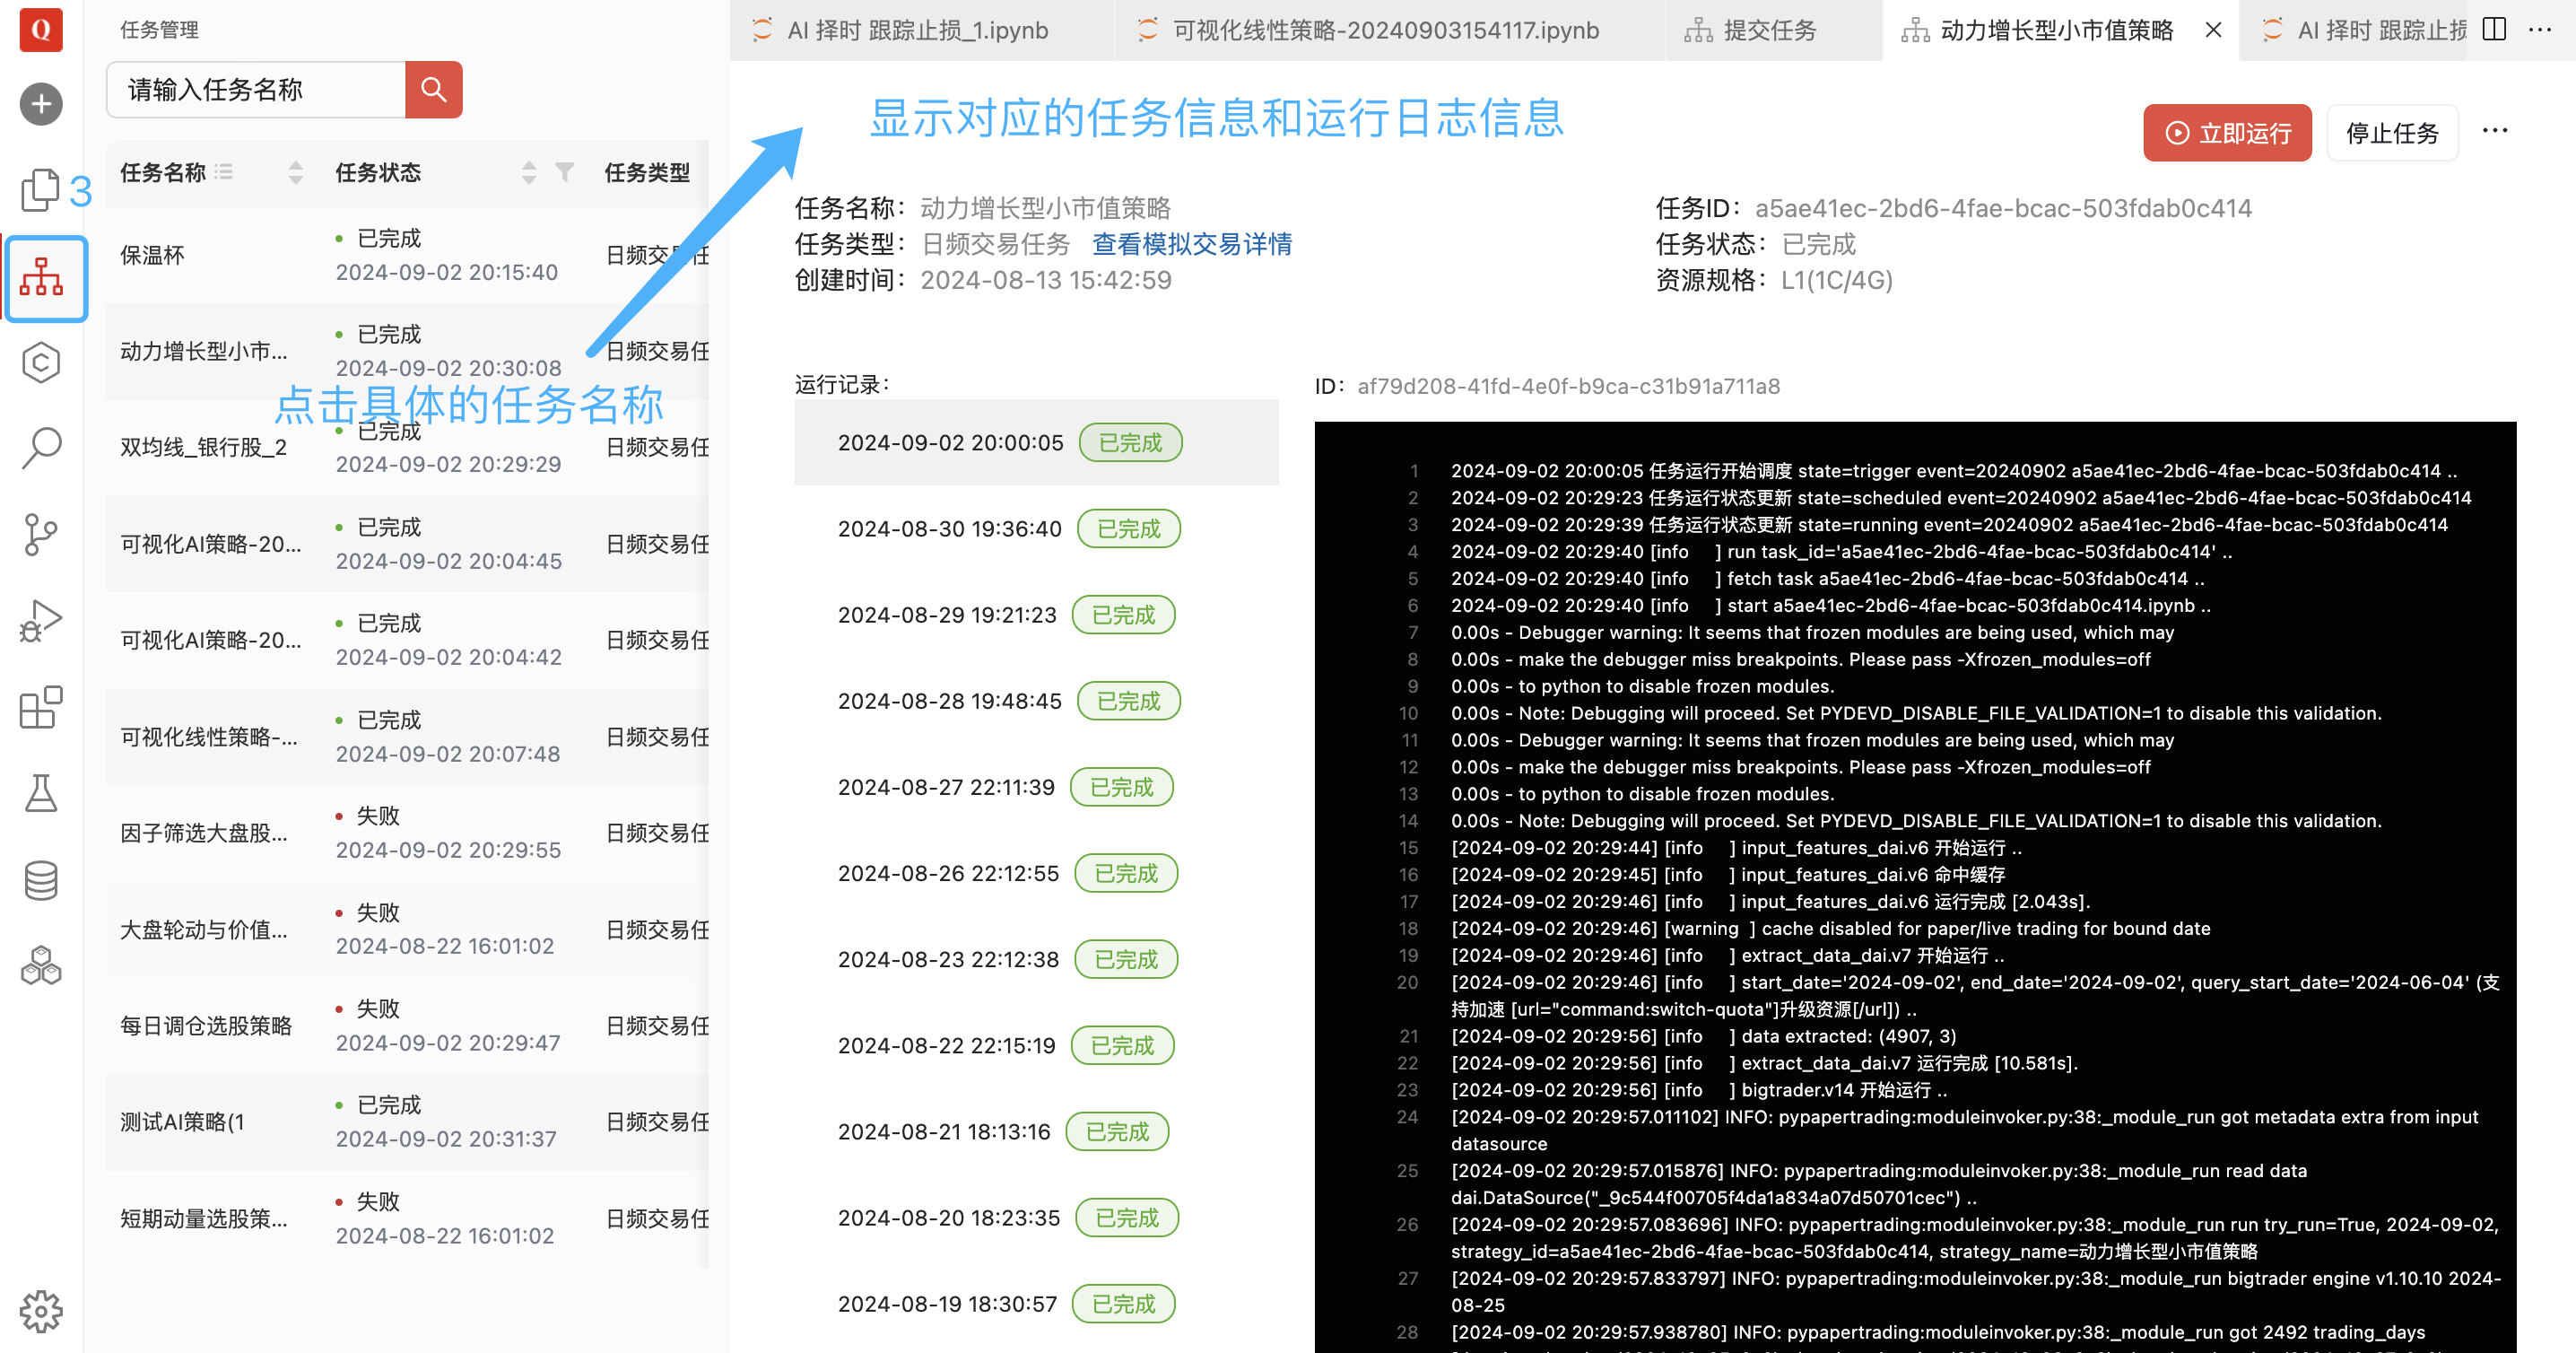This screenshot has width=2576, height=1353.
Task: Open the source control branch icon
Action: tap(41, 535)
